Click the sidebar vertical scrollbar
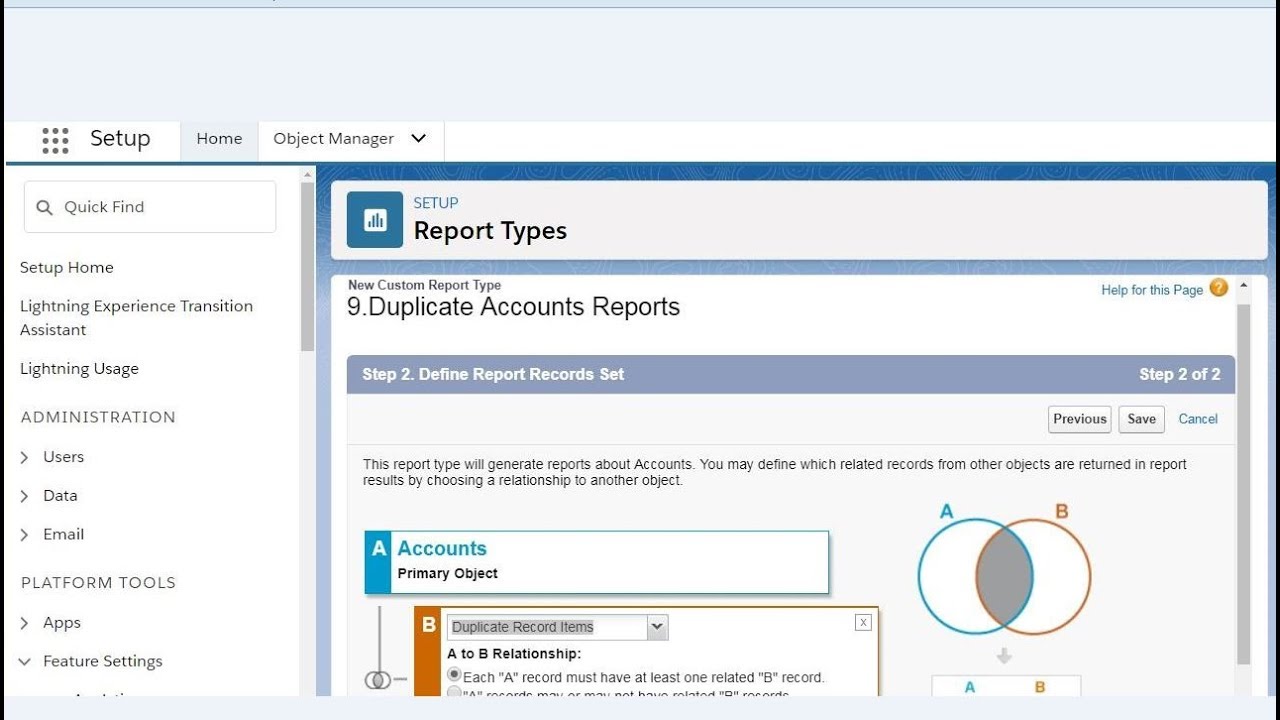1280x720 pixels. click(307, 265)
